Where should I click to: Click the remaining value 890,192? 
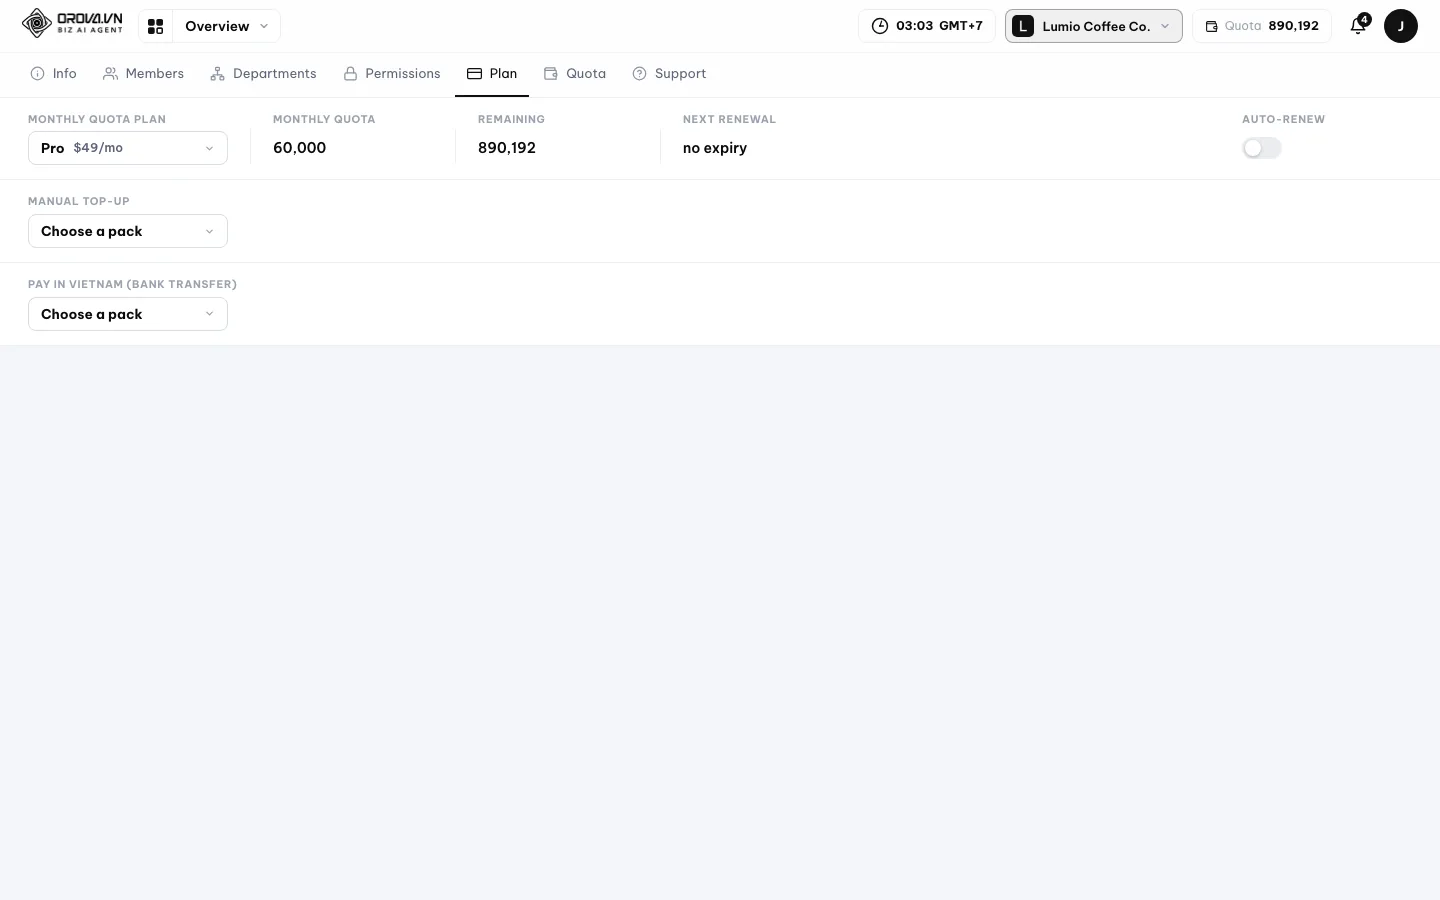pos(507,148)
